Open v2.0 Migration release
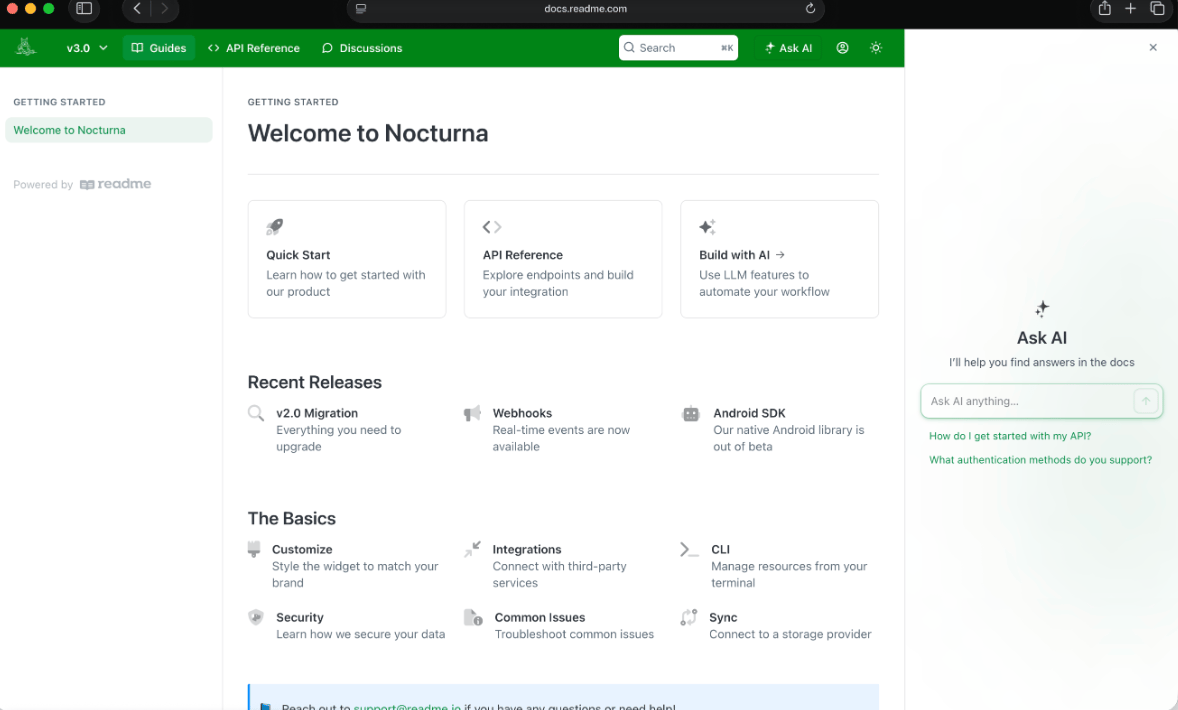Image resolution: width=1178 pixels, height=710 pixels. tap(316, 413)
